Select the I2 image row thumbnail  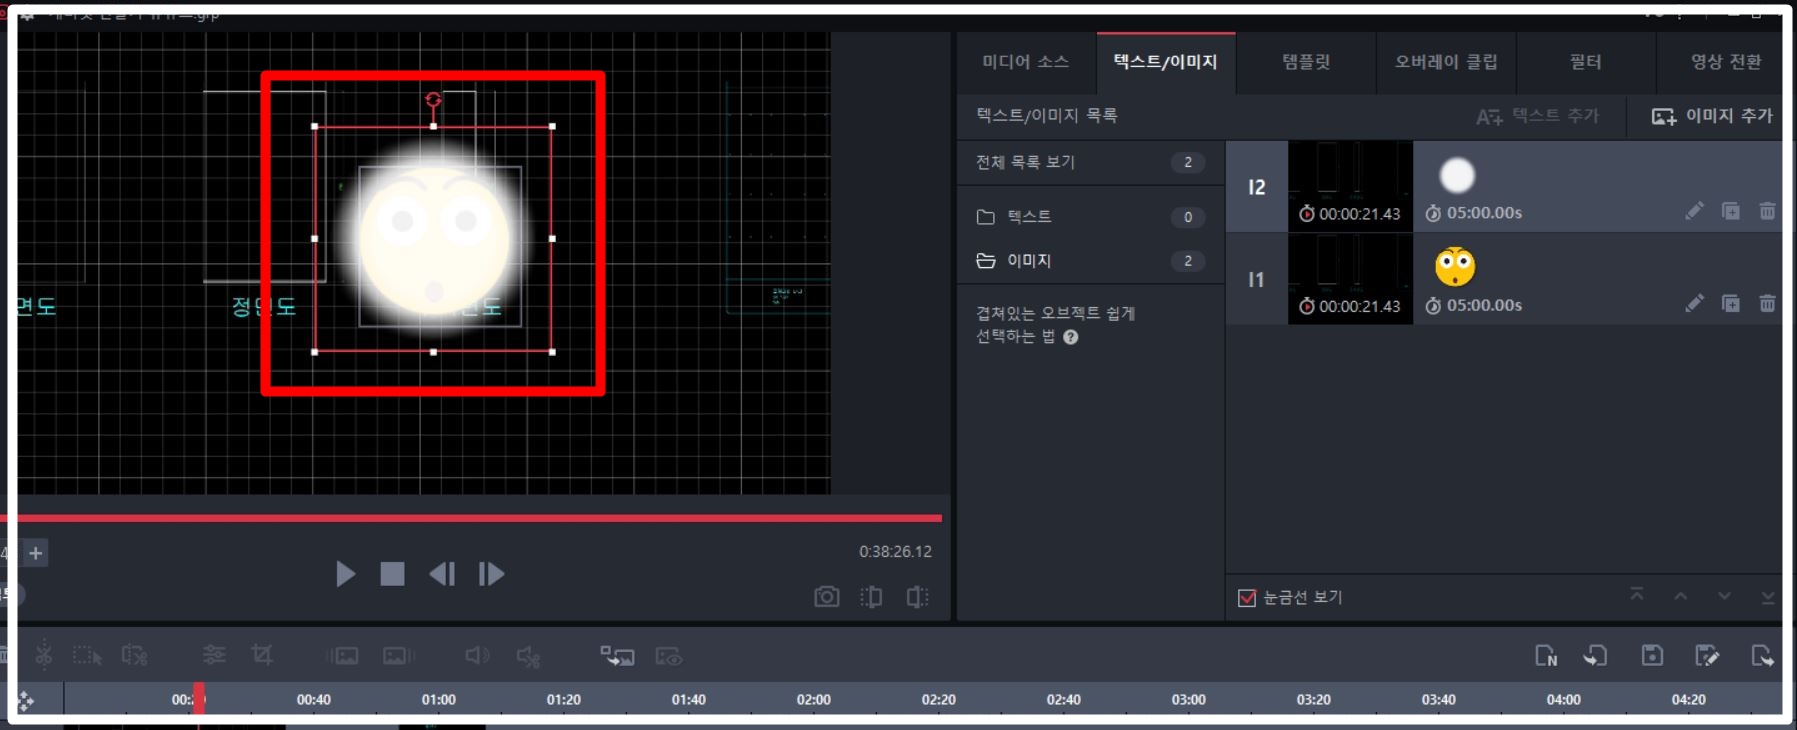coord(1350,186)
